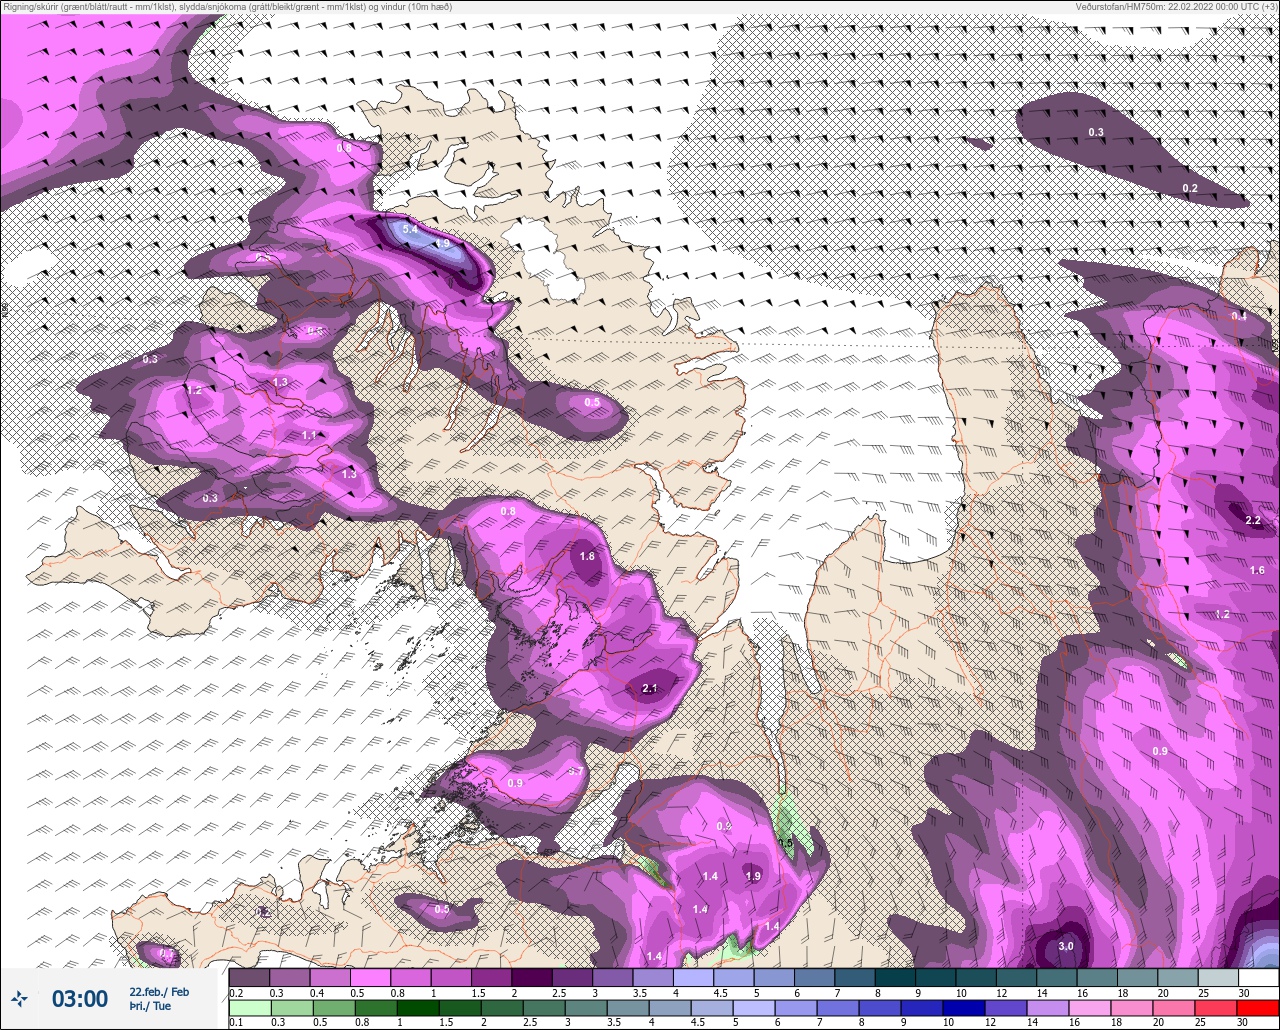1280x1030 pixels.
Task: Click the 1.8 precipitation value on the map
Action: [587, 556]
